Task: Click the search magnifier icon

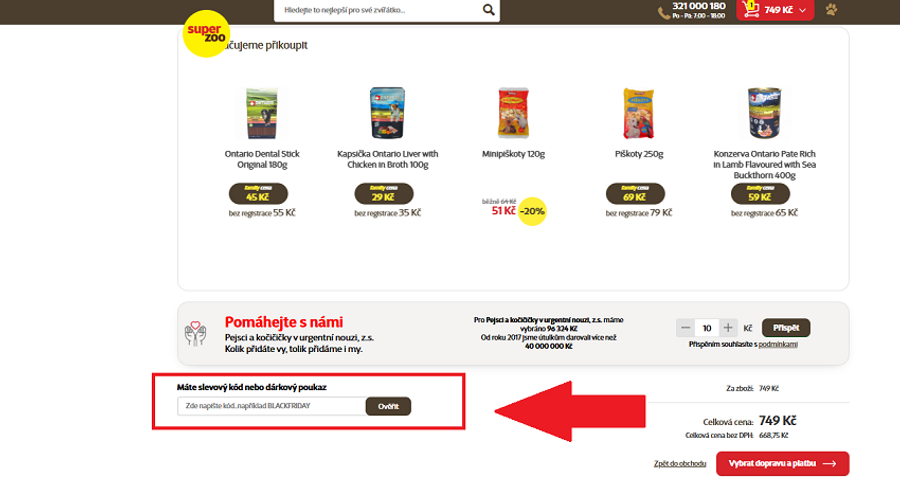Action: (x=488, y=10)
